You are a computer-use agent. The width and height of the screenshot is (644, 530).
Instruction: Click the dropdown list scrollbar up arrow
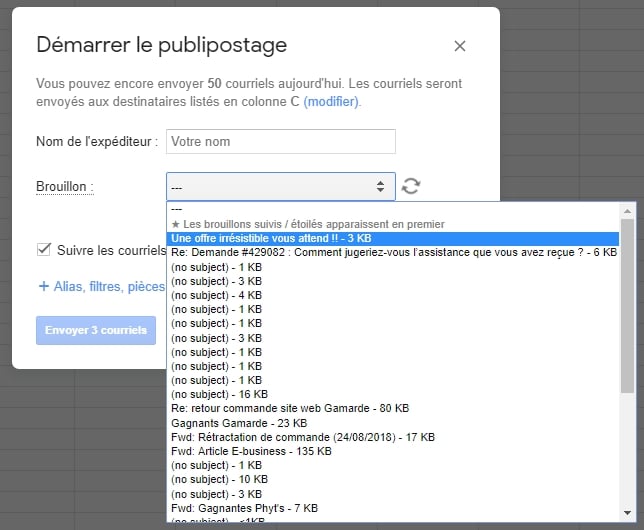627,211
